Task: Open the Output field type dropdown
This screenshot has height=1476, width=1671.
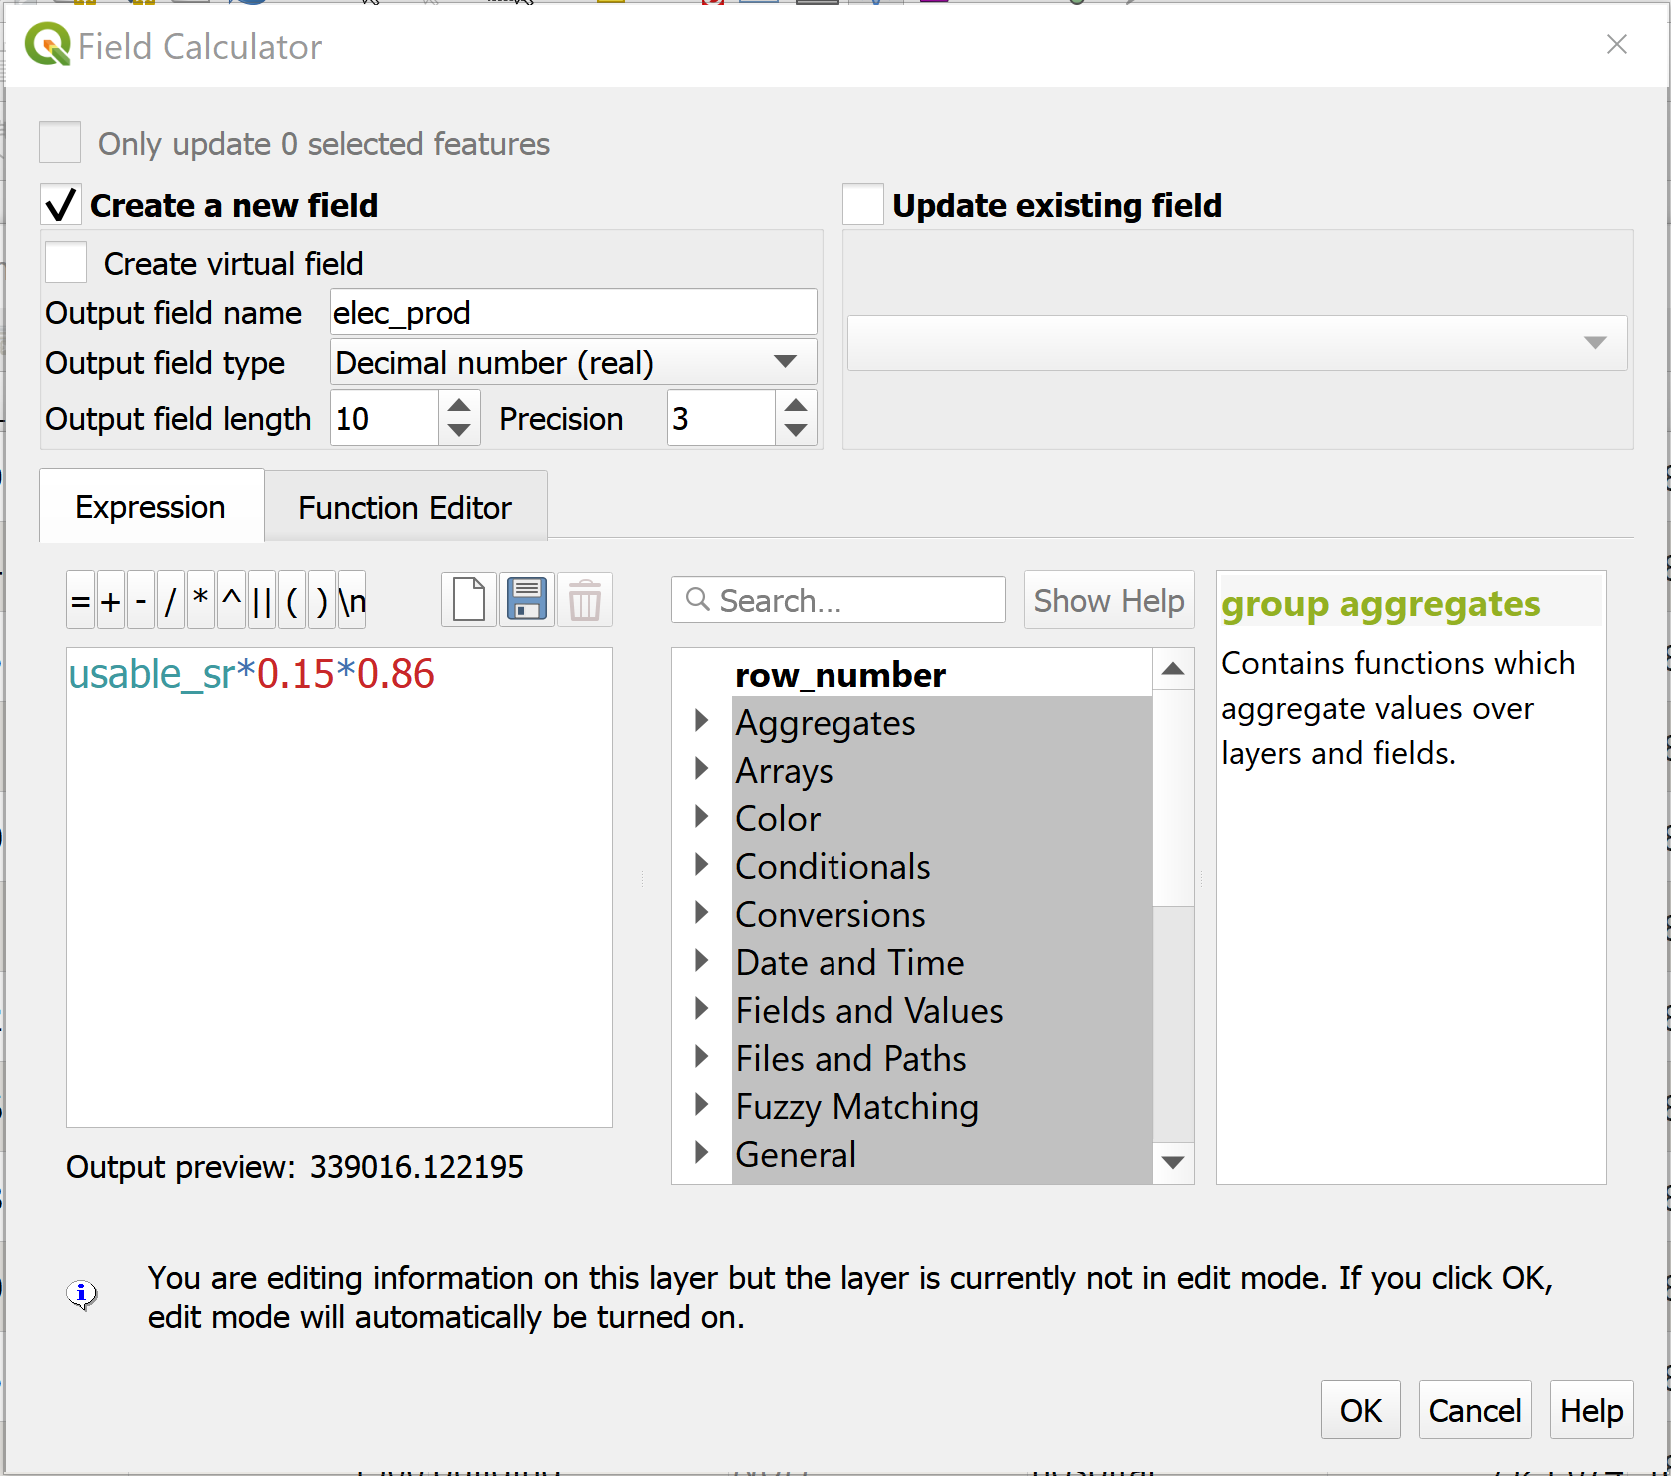Action: (573, 362)
